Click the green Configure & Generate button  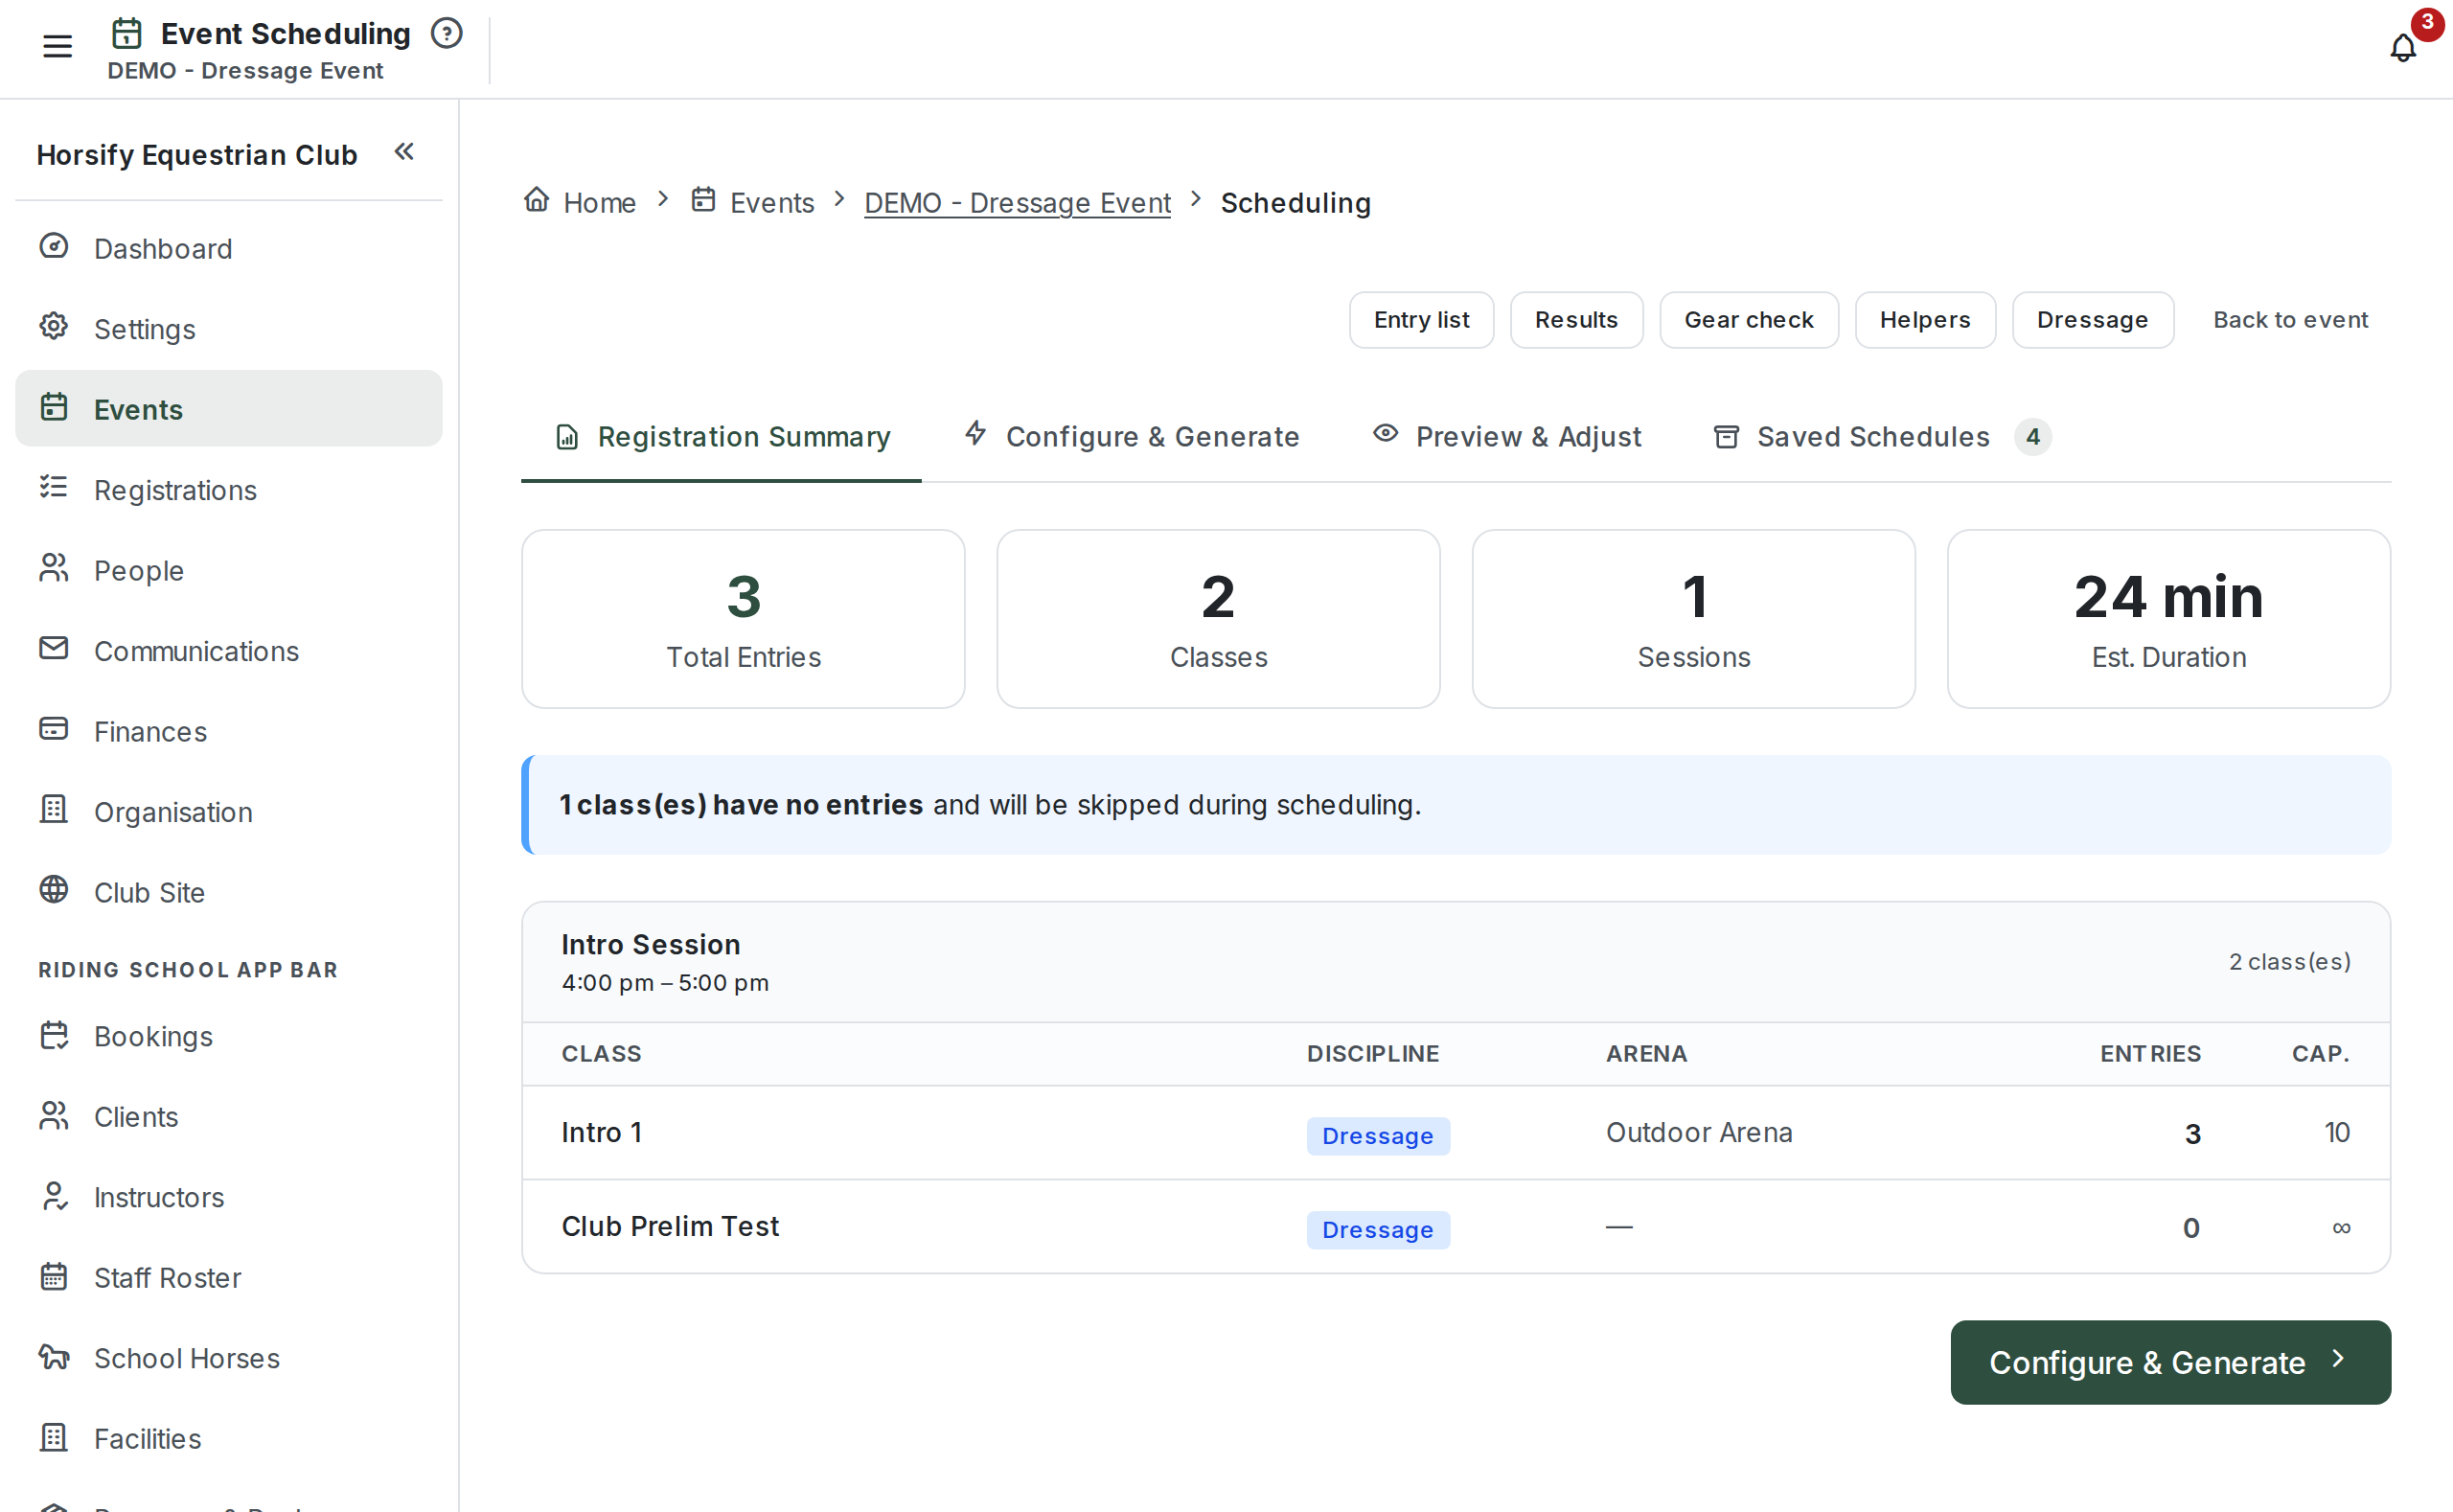[2170, 1362]
